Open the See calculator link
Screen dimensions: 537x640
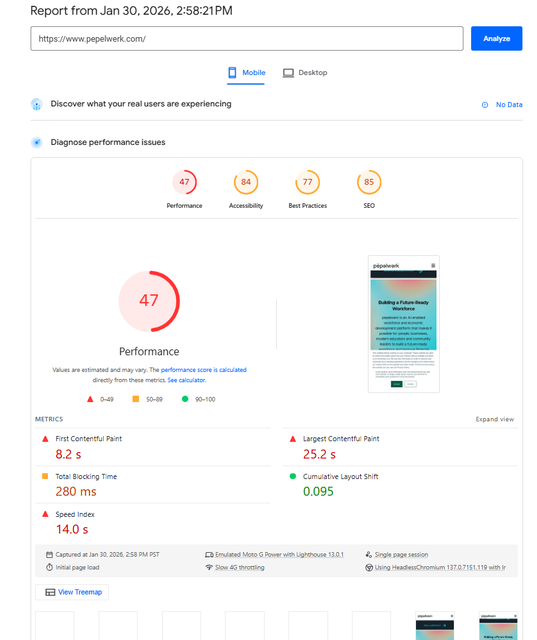pyautogui.click(x=186, y=380)
